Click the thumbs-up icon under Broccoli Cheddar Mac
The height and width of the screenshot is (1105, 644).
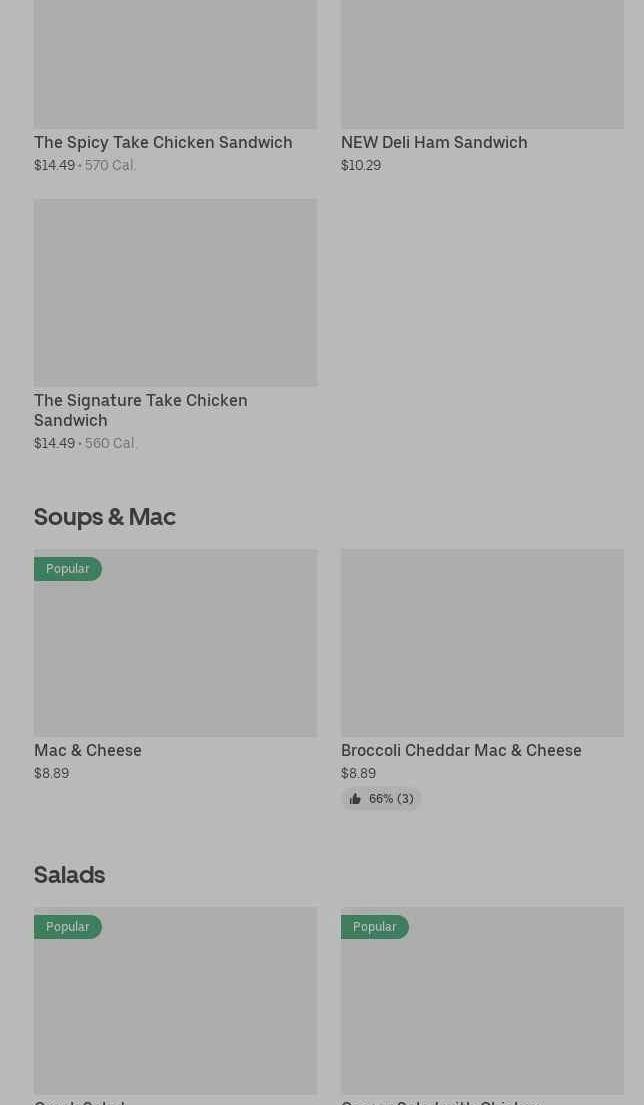[x=355, y=799]
